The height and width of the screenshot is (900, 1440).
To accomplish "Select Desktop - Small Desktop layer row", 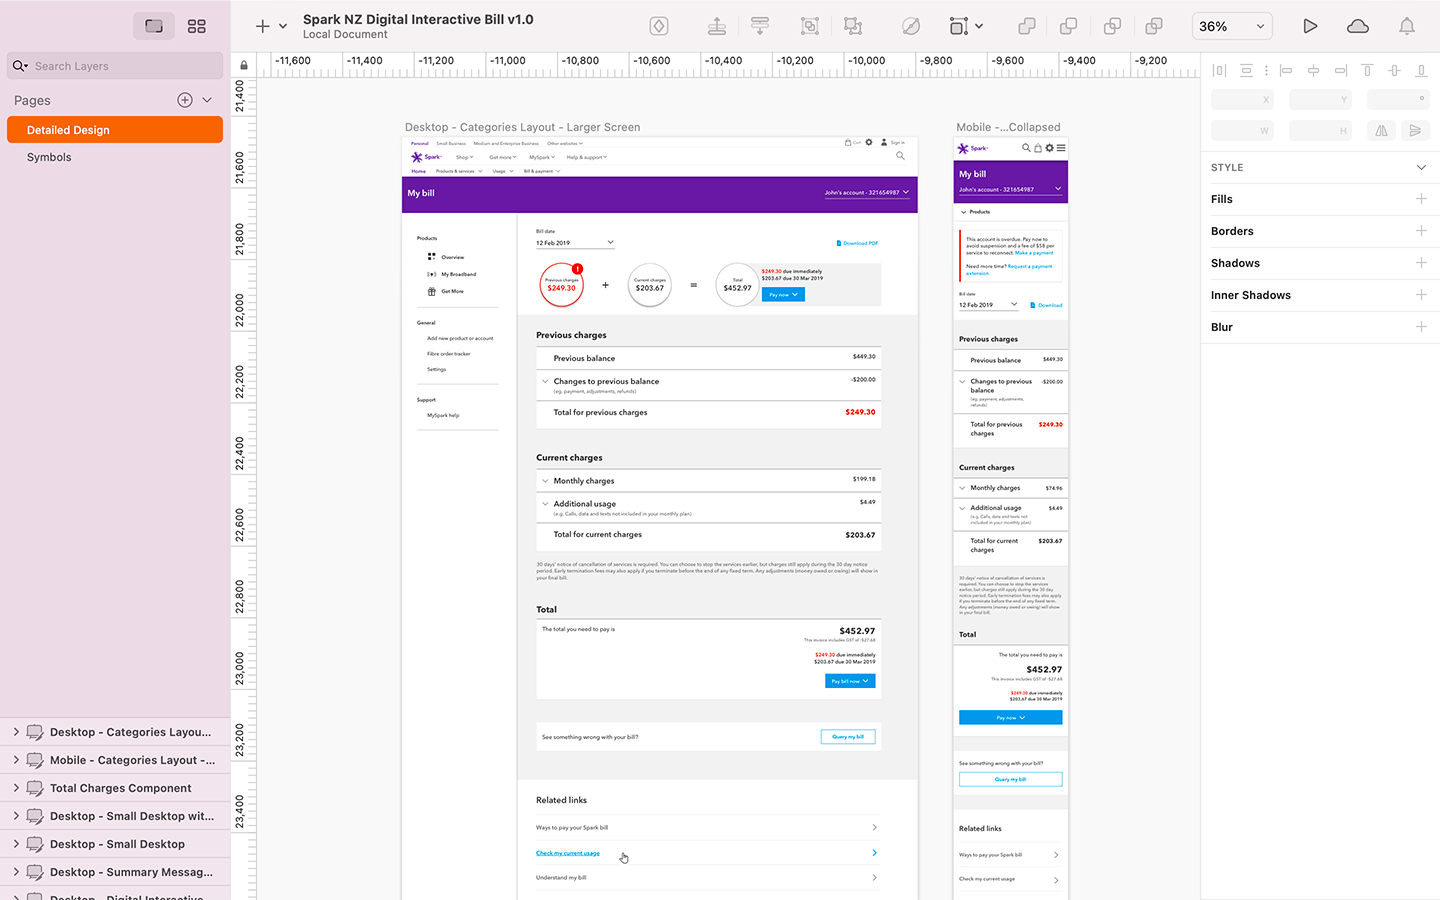I will click(x=115, y=844).
